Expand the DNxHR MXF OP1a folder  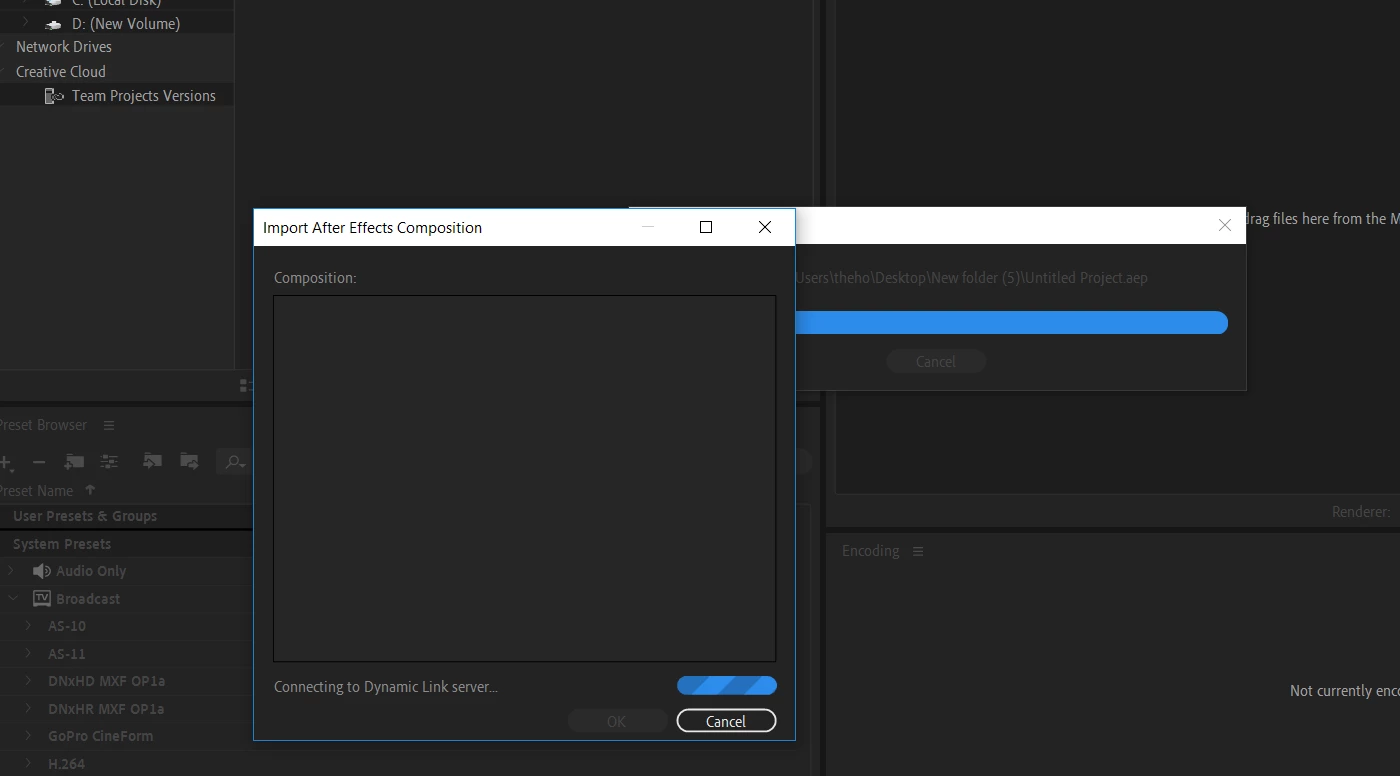pyautogui.click(x=28, y=708)
